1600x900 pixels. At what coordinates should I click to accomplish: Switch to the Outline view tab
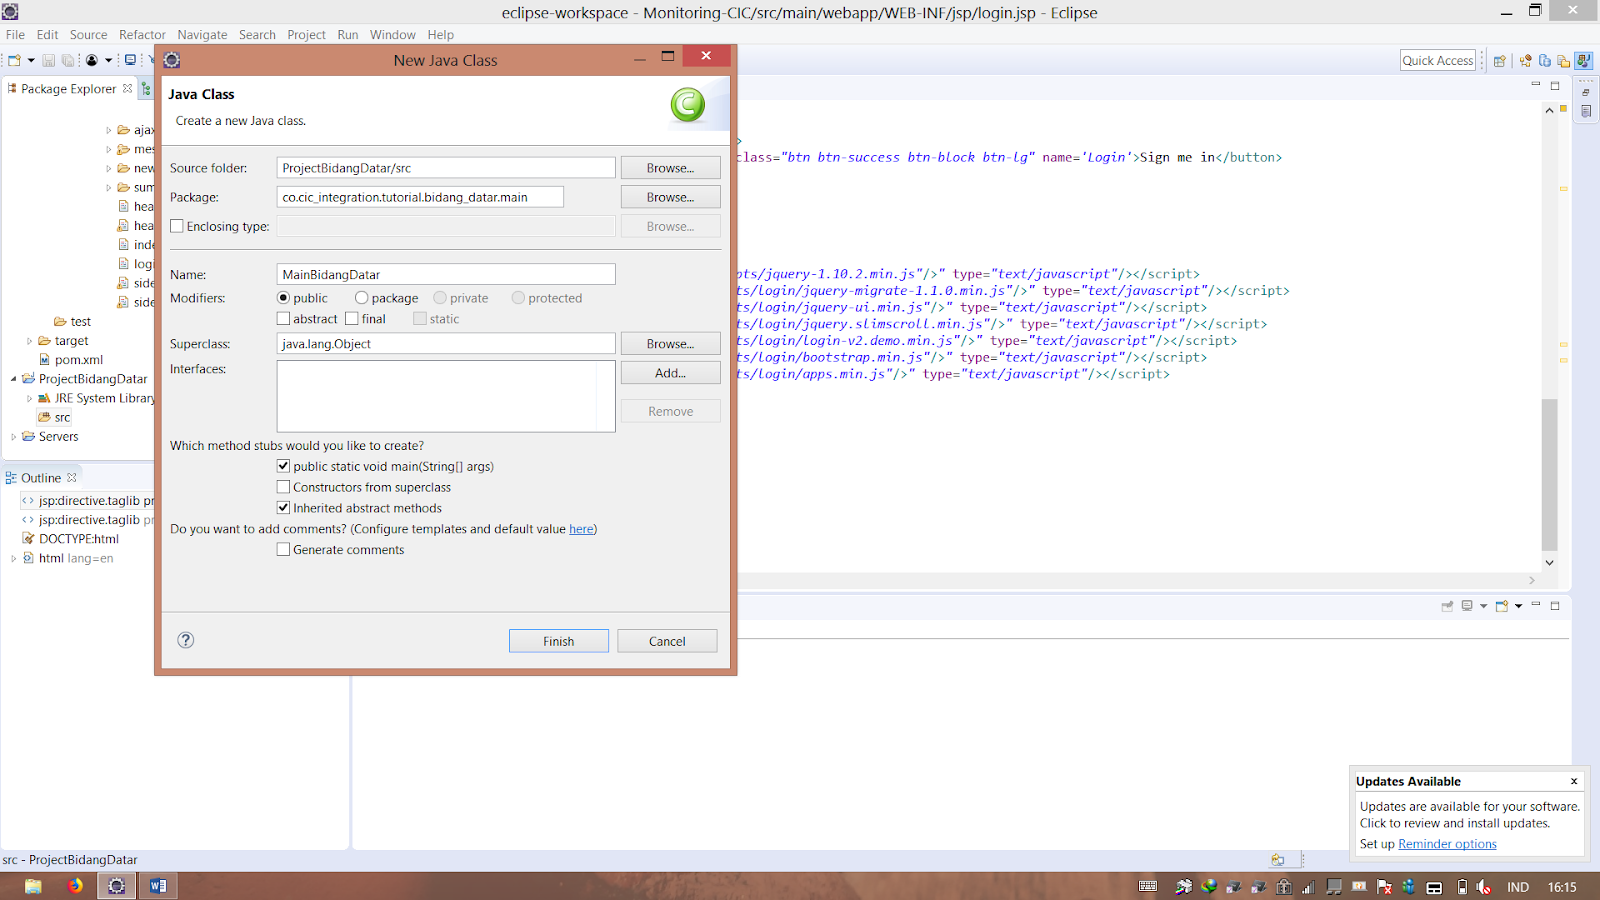click(40, 477)
